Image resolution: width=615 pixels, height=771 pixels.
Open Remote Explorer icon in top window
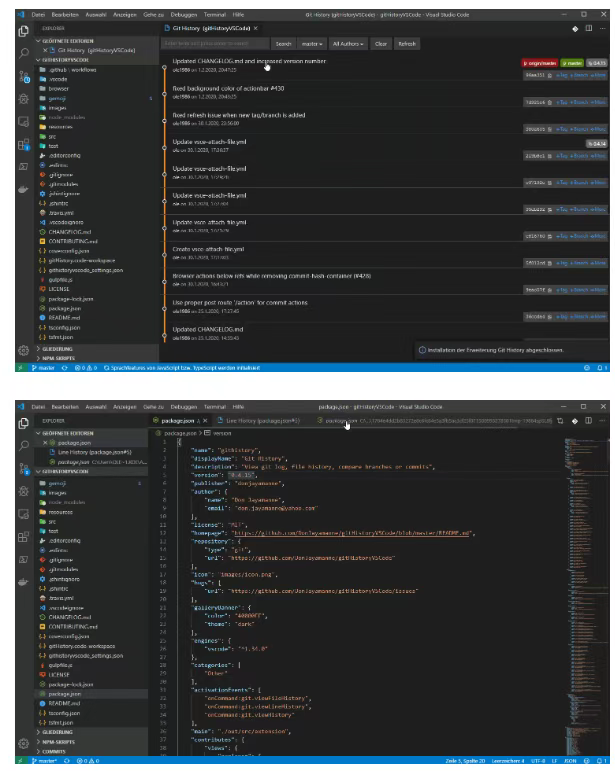pyautogui.click(x=23, y=121)
